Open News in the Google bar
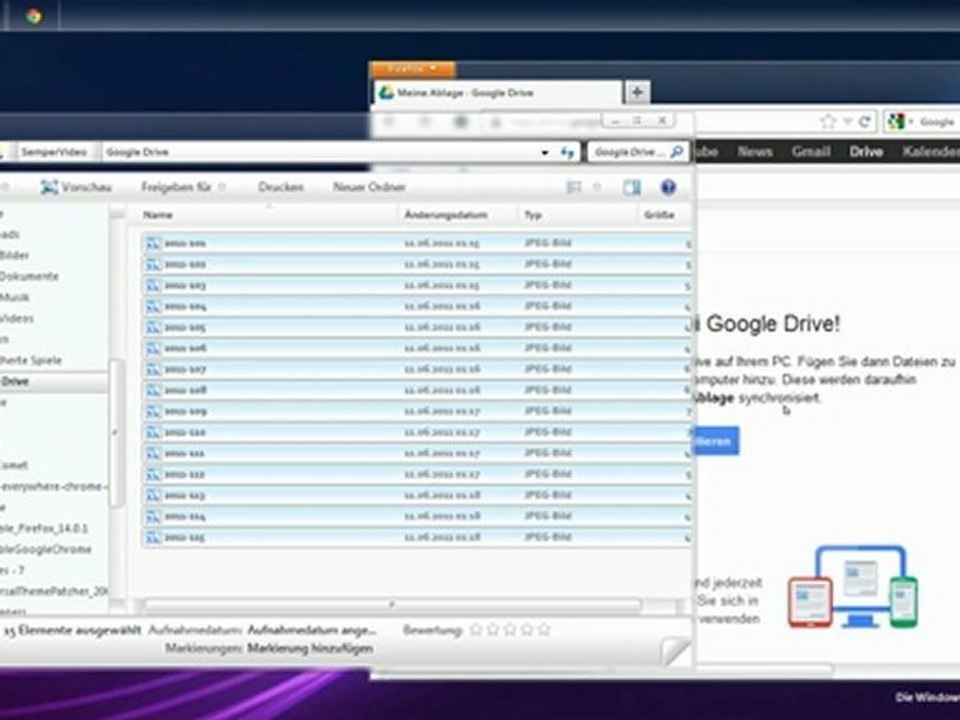 tap(755, 151)
